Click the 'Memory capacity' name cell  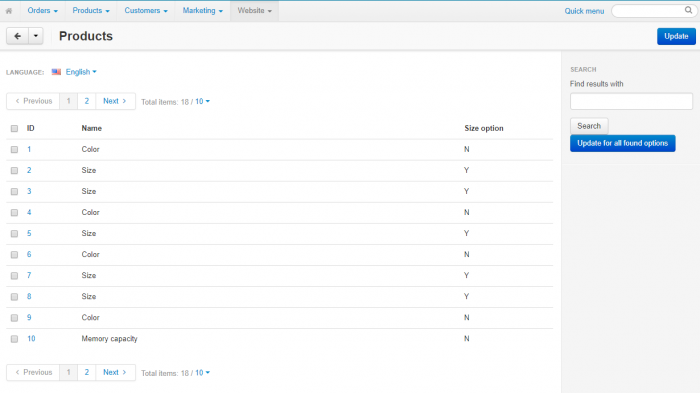(x=109, y=339)
